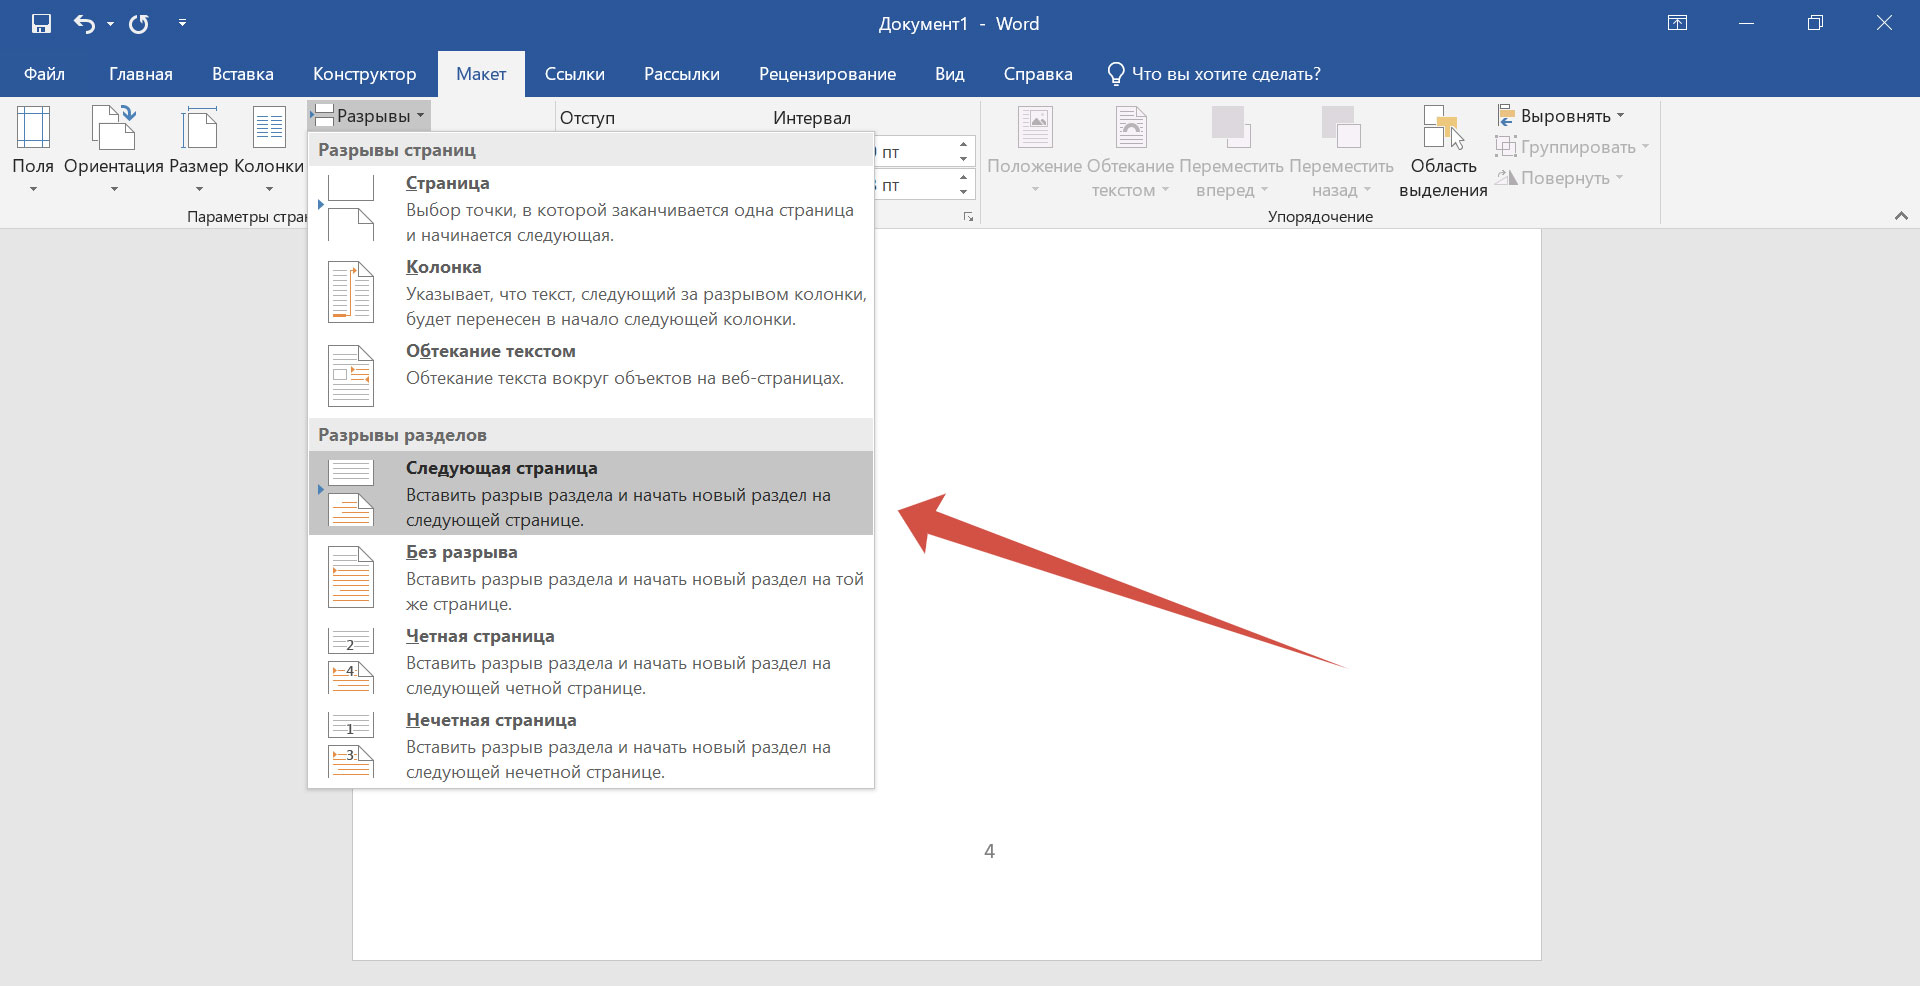Click the Четная страница section icon
Viewport: 1920px width, 986px height.
(x=351, y=661)
